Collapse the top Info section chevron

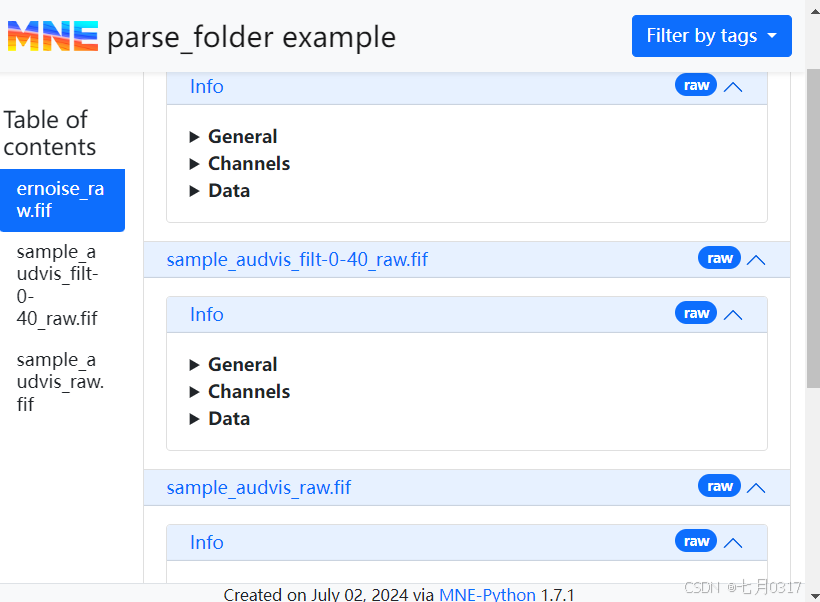[x=733, y=87]
